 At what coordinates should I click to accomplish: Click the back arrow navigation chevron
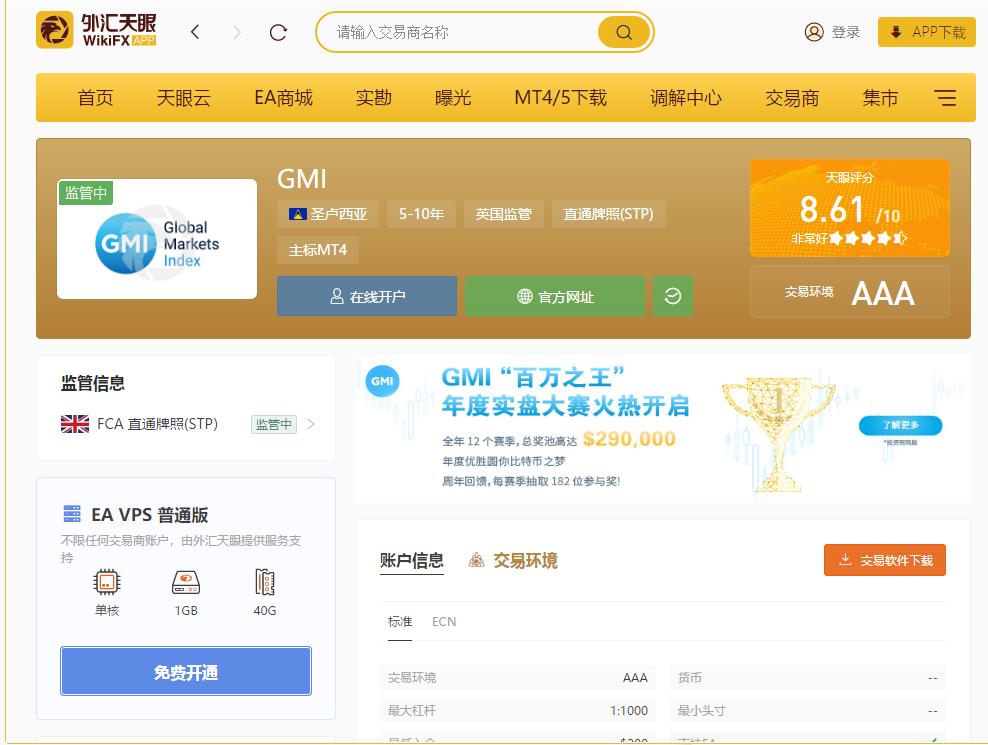coord(196,31)
